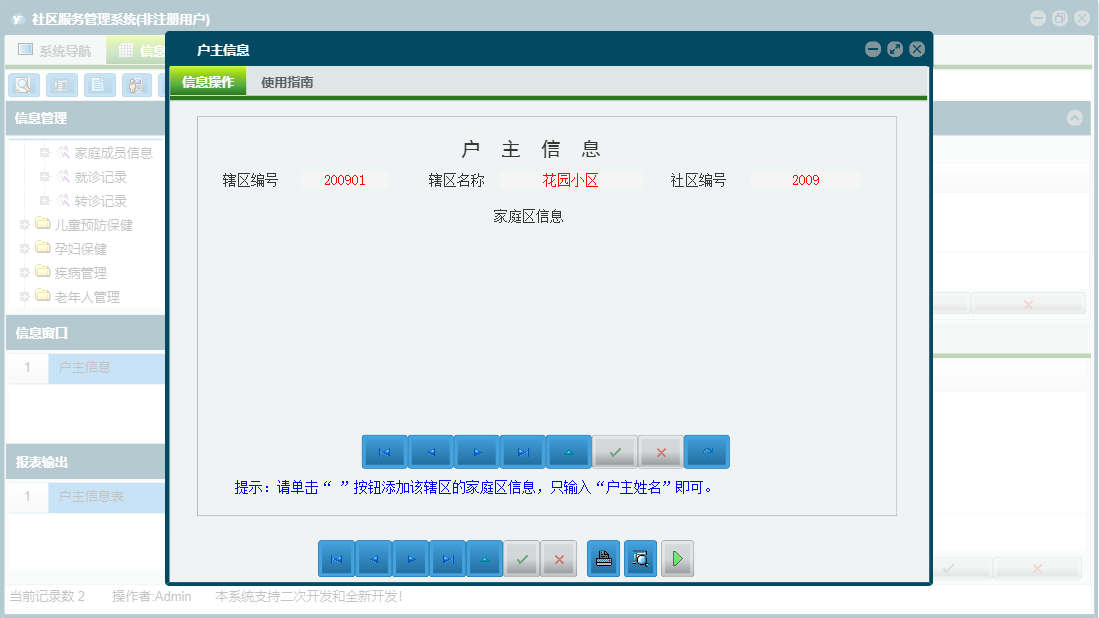Expand the 儿童预防保健 folder node
Image resolution: width=1099 pixels, height=618 pixels.
pyautogui.click(x=24, y=224)
